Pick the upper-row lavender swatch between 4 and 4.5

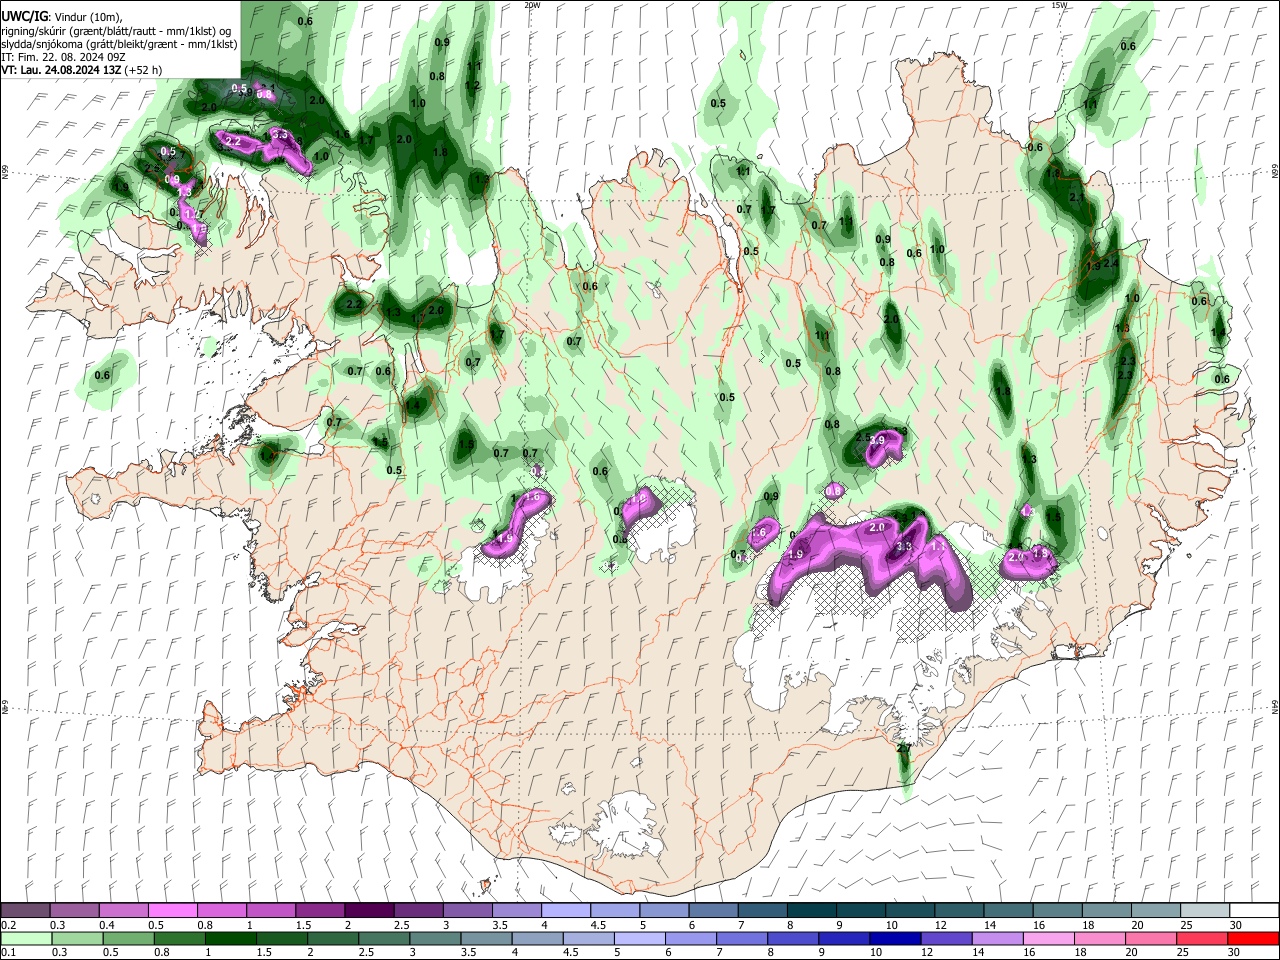tap(564, 911)
